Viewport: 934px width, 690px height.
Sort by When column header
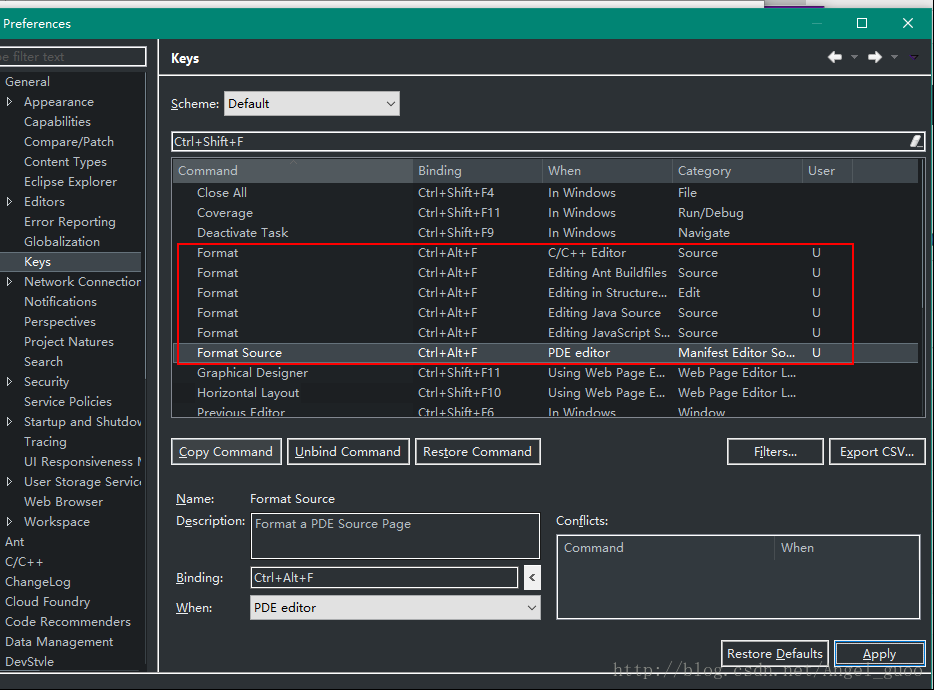pos(607,171)
